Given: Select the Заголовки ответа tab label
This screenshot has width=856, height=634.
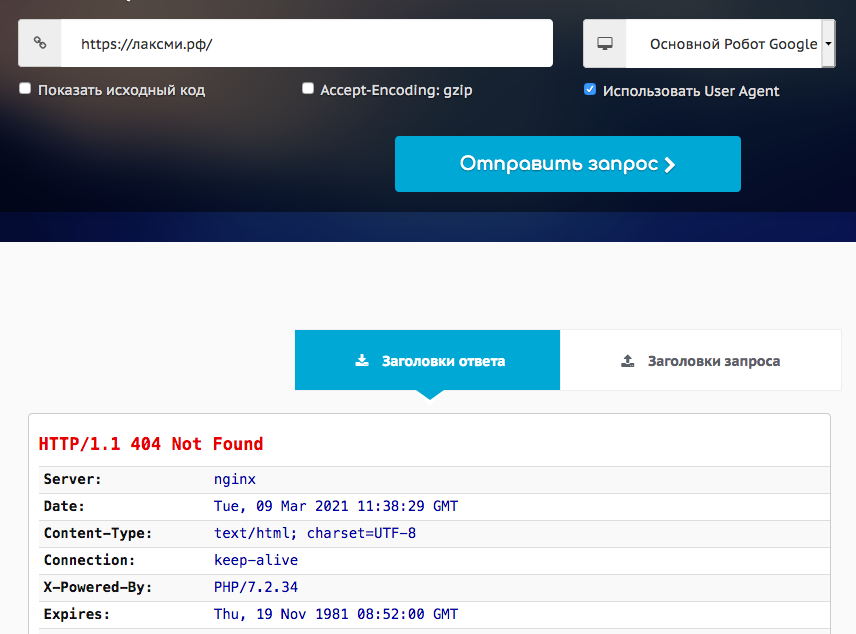Looking at the screenshot, I should coord(443,361).
